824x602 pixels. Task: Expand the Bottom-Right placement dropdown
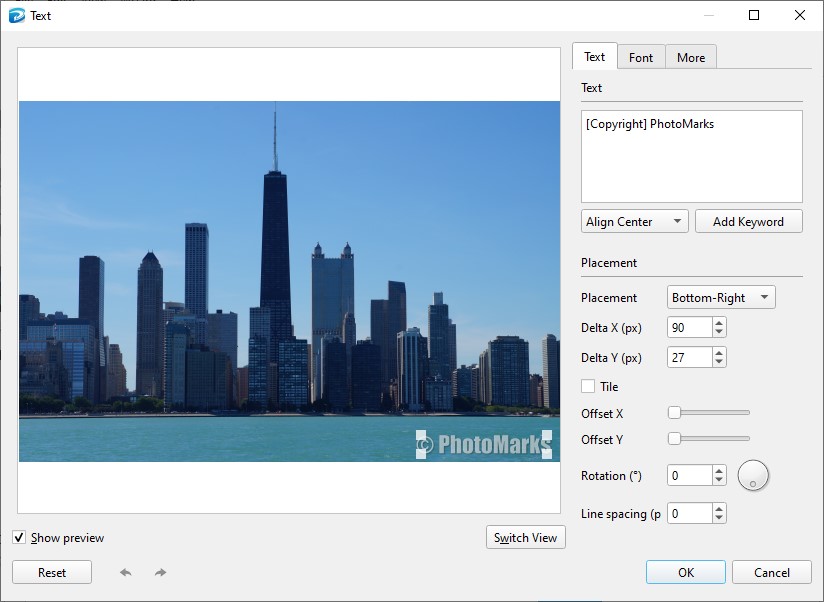click(721, 298)
